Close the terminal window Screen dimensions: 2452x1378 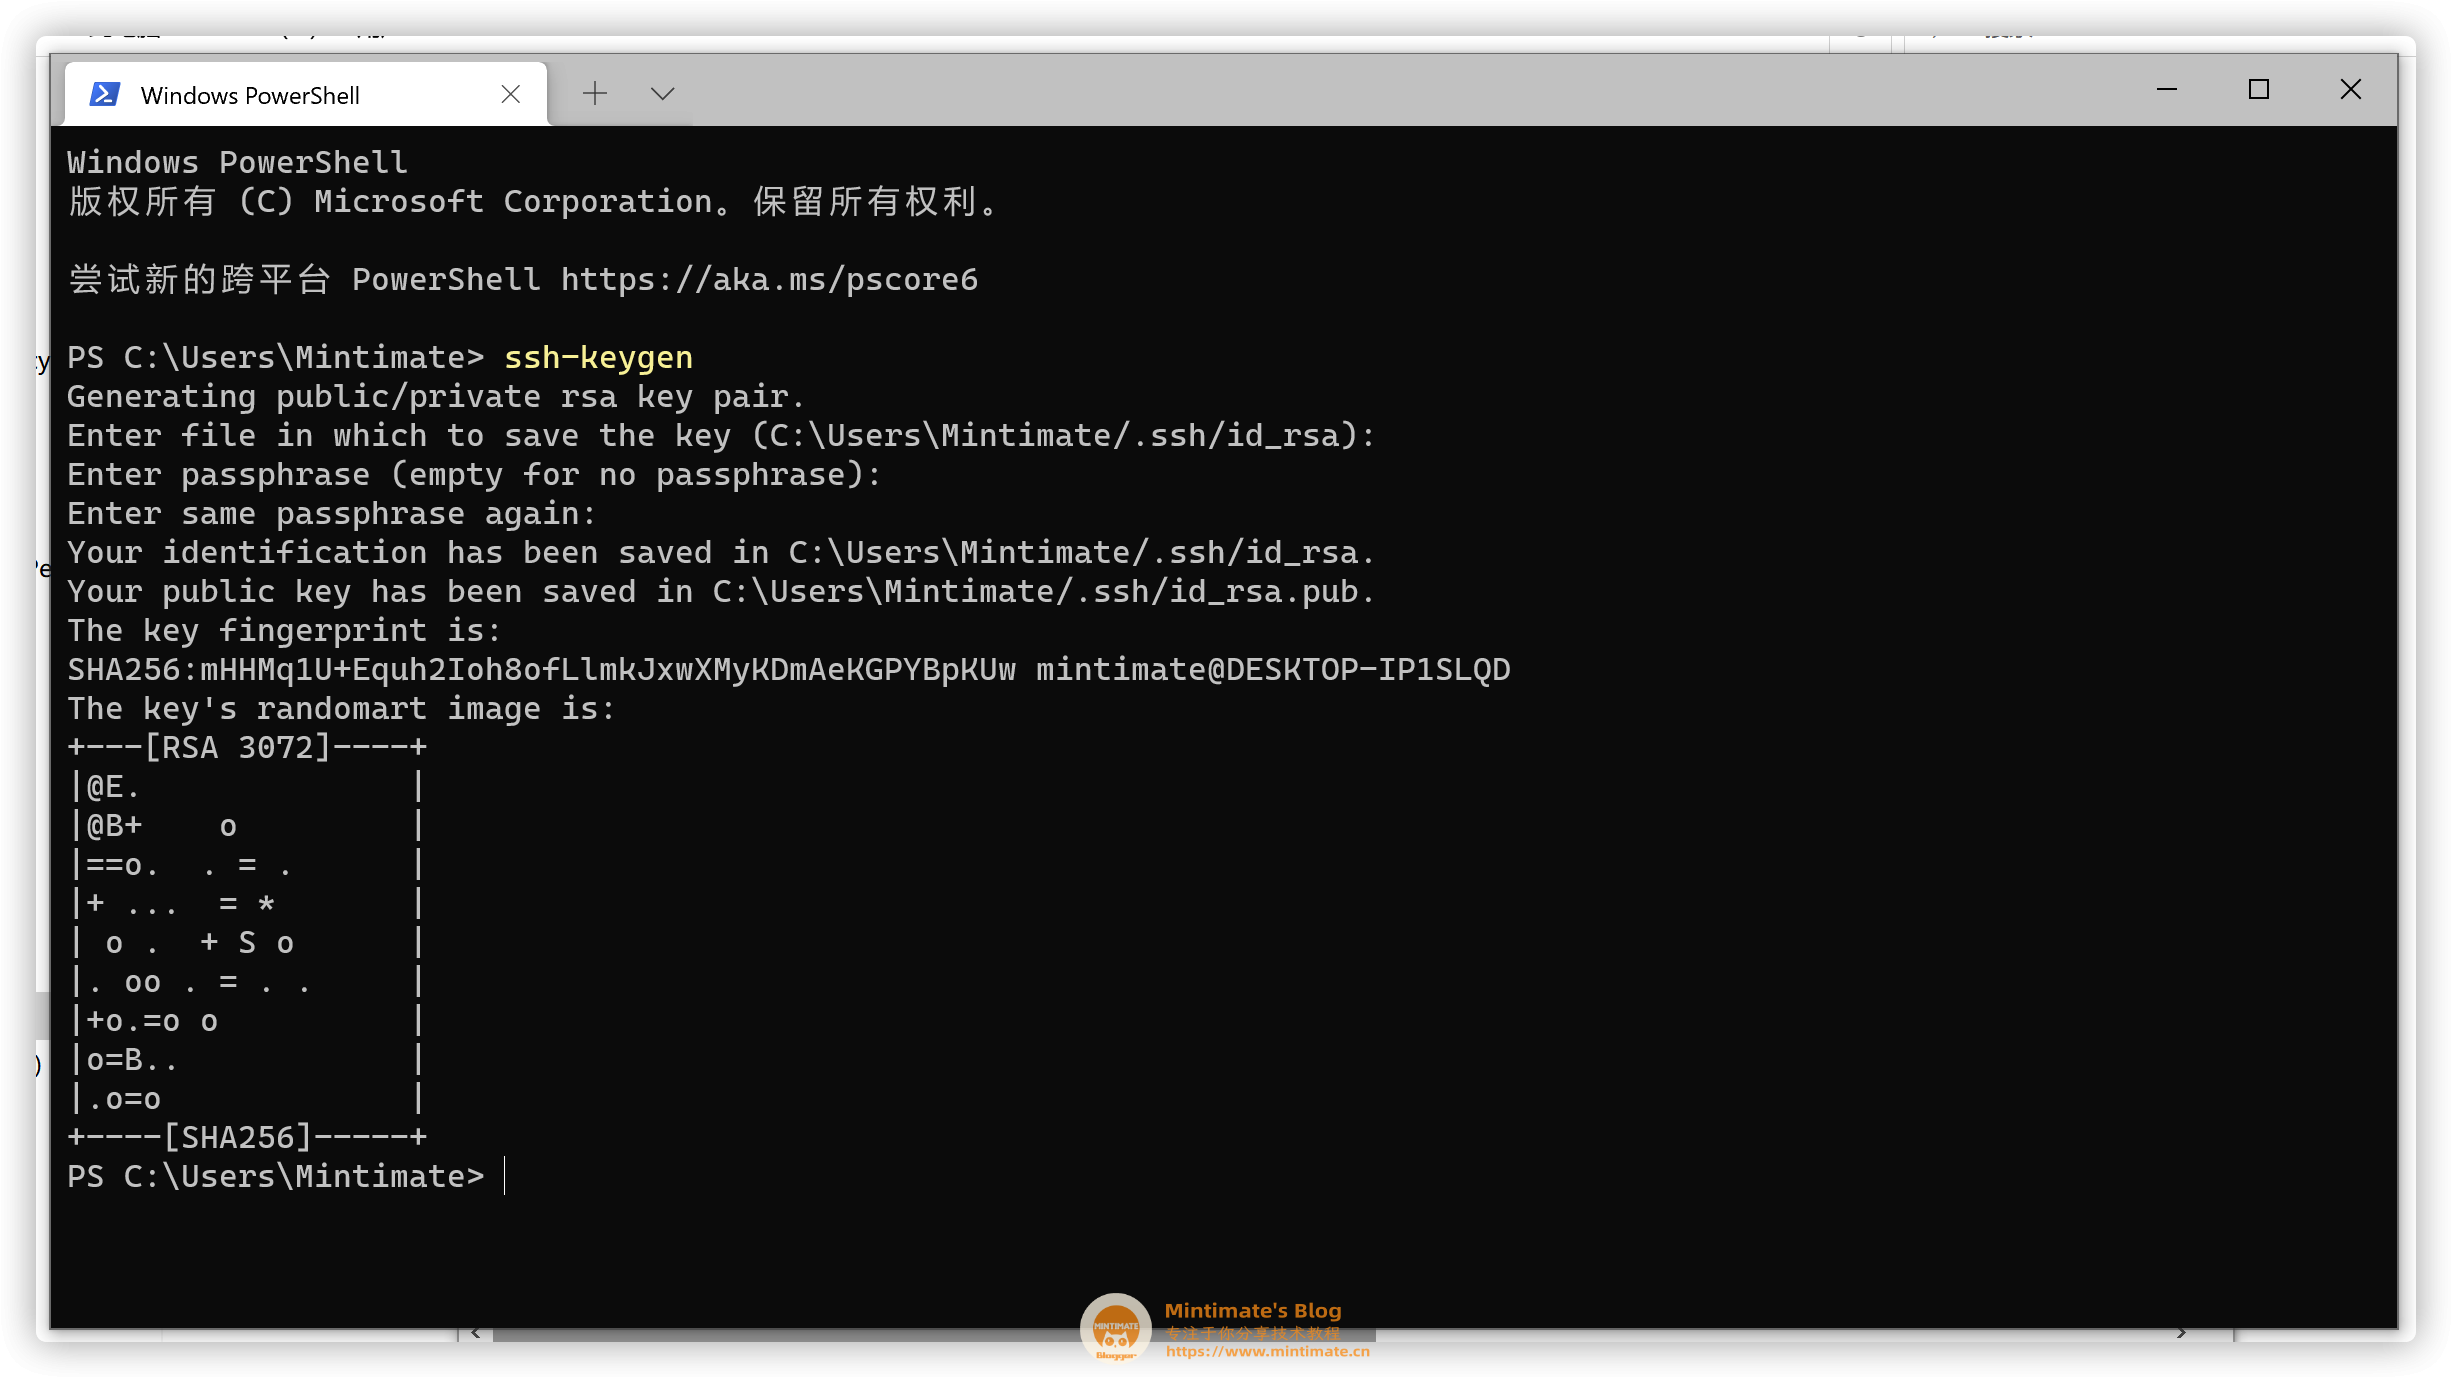(2350, 90)
